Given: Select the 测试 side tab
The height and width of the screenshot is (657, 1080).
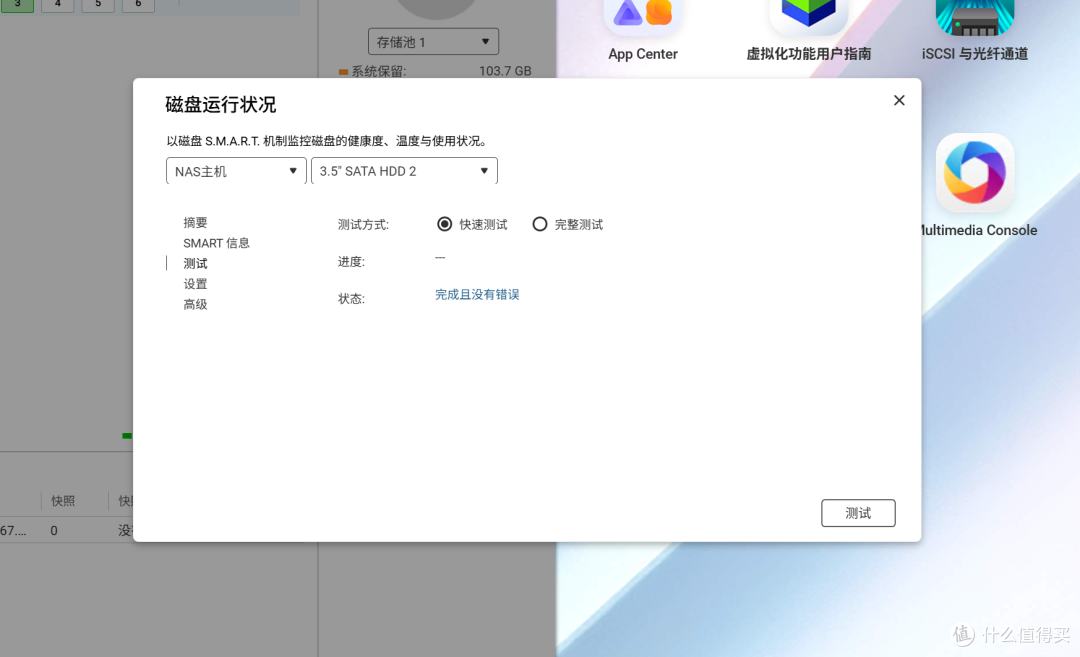Looking at the screenshot, I should coord(195,264).
